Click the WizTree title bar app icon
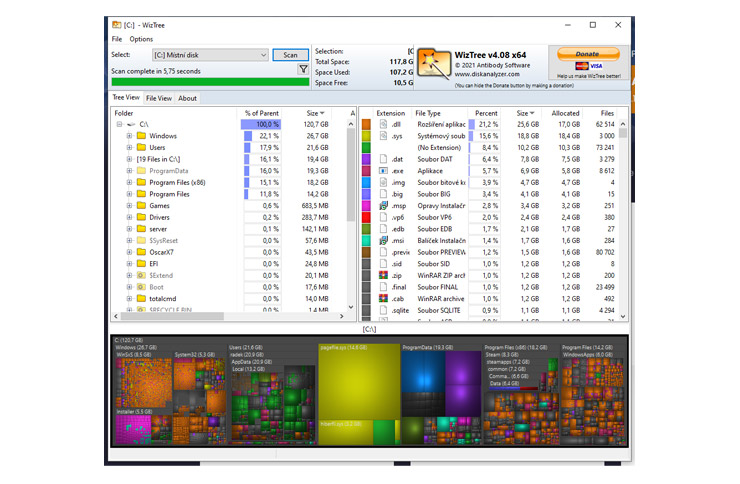This screenshot has height=484, width=740. [x=116, y=25]
